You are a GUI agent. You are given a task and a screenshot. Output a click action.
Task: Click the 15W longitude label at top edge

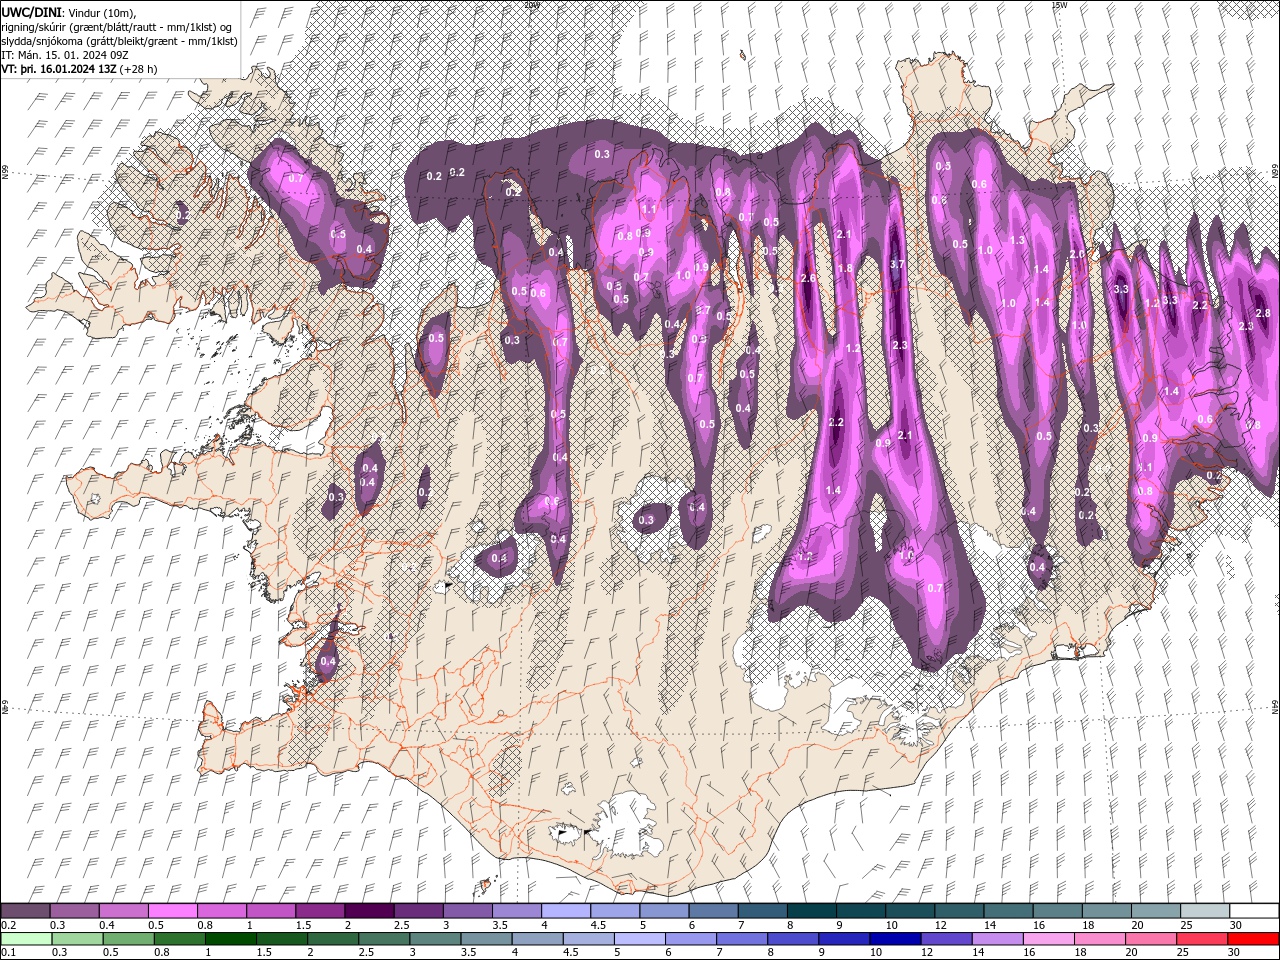coord(1059,5)
